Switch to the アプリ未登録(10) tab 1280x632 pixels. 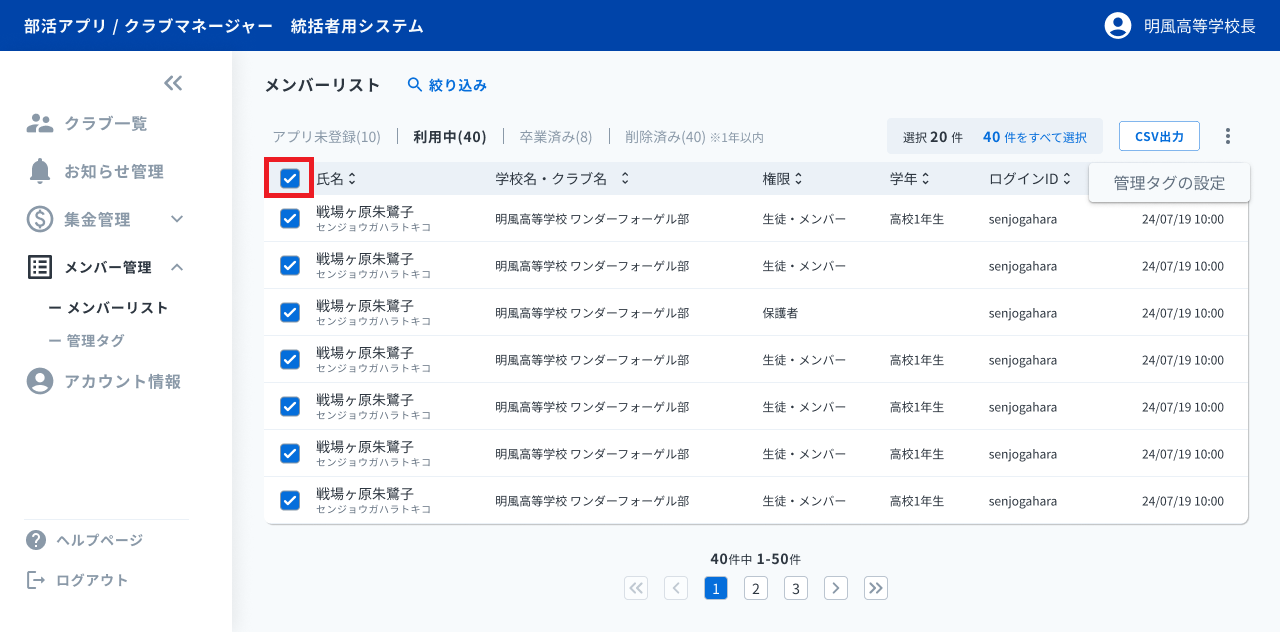click(x=327, y=136)
